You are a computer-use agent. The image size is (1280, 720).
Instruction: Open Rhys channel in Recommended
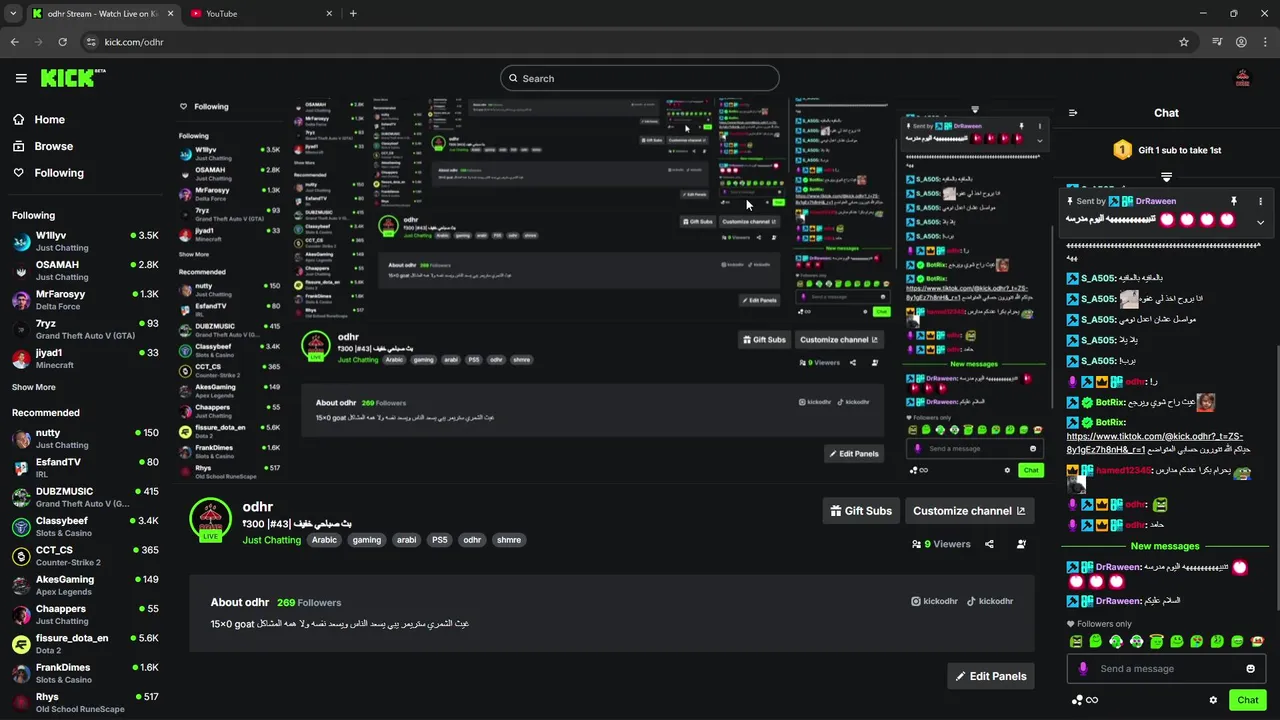coord(85,702)
